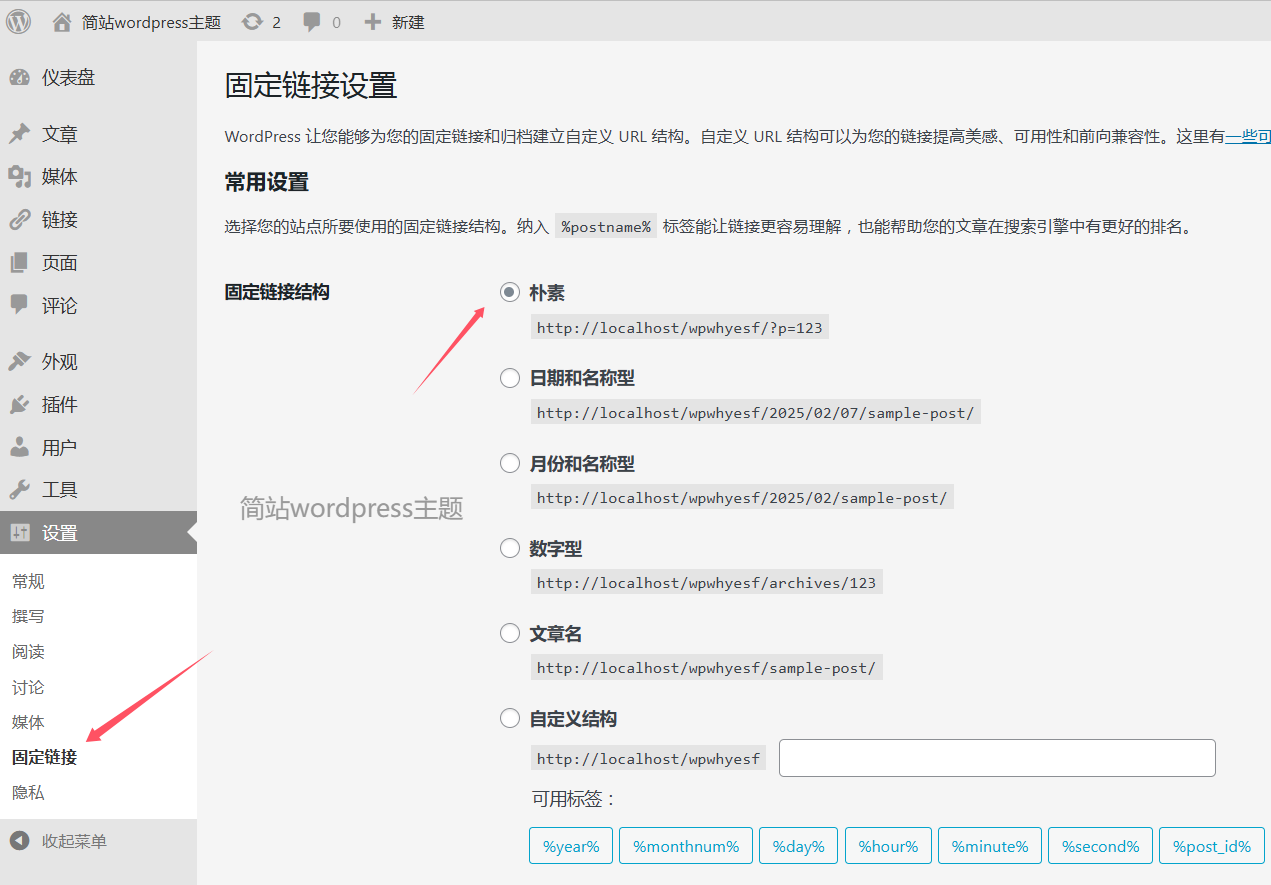Image resolution: width=1271 pixels, height=885 pixels.
Task: Select the 日期和名称型 radio option
Action: point(510,378)
